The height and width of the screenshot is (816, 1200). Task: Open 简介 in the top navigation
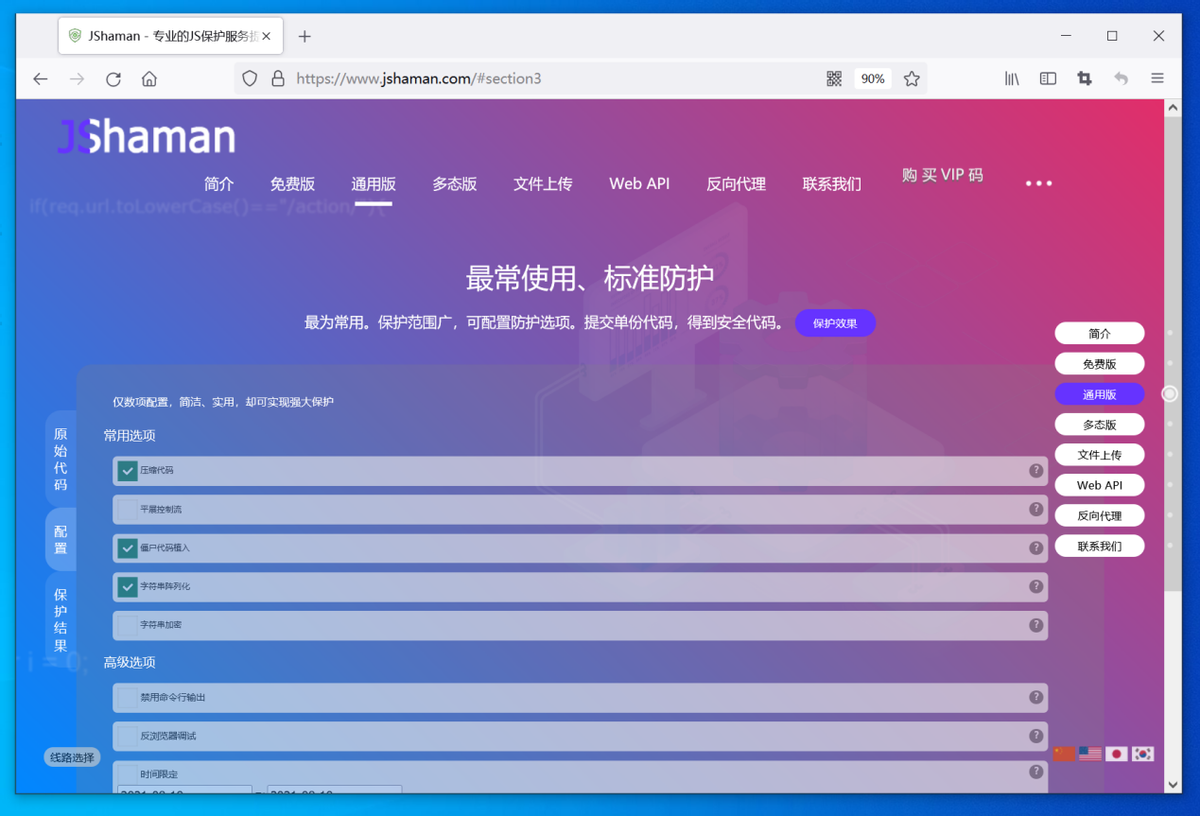(219, 184)
